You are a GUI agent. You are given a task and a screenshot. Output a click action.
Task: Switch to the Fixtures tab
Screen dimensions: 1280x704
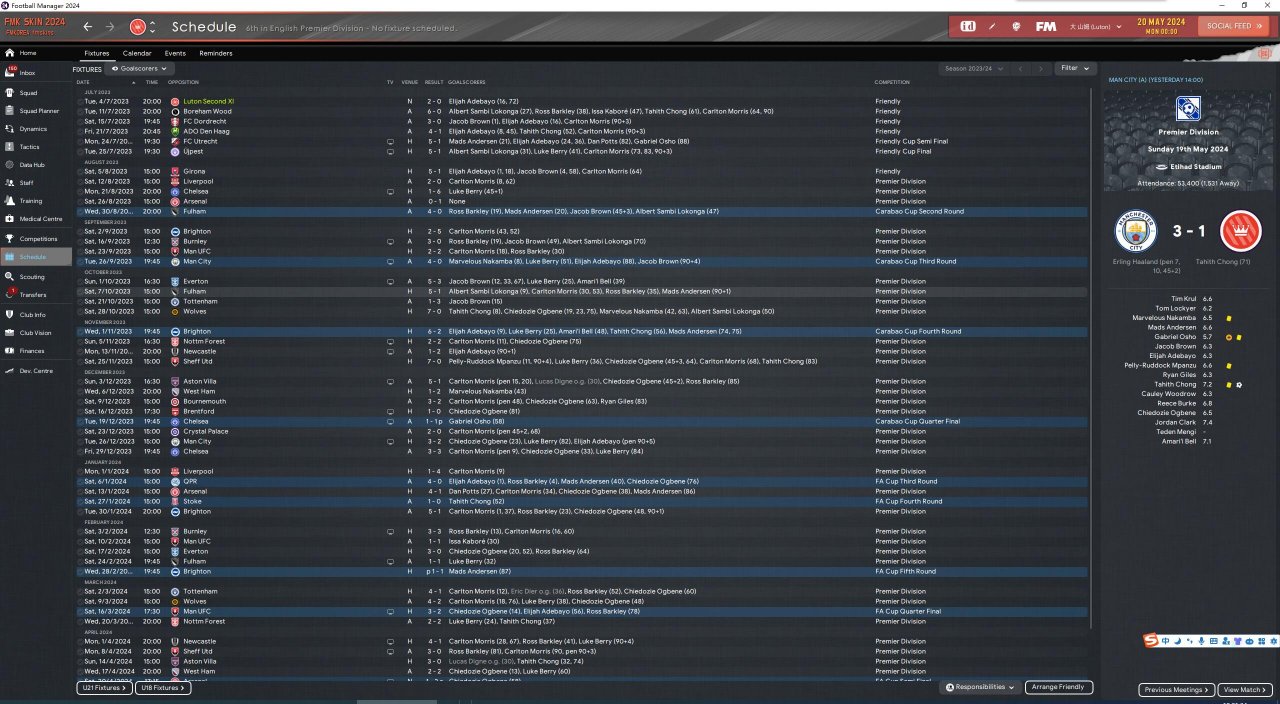click(97, 53)
